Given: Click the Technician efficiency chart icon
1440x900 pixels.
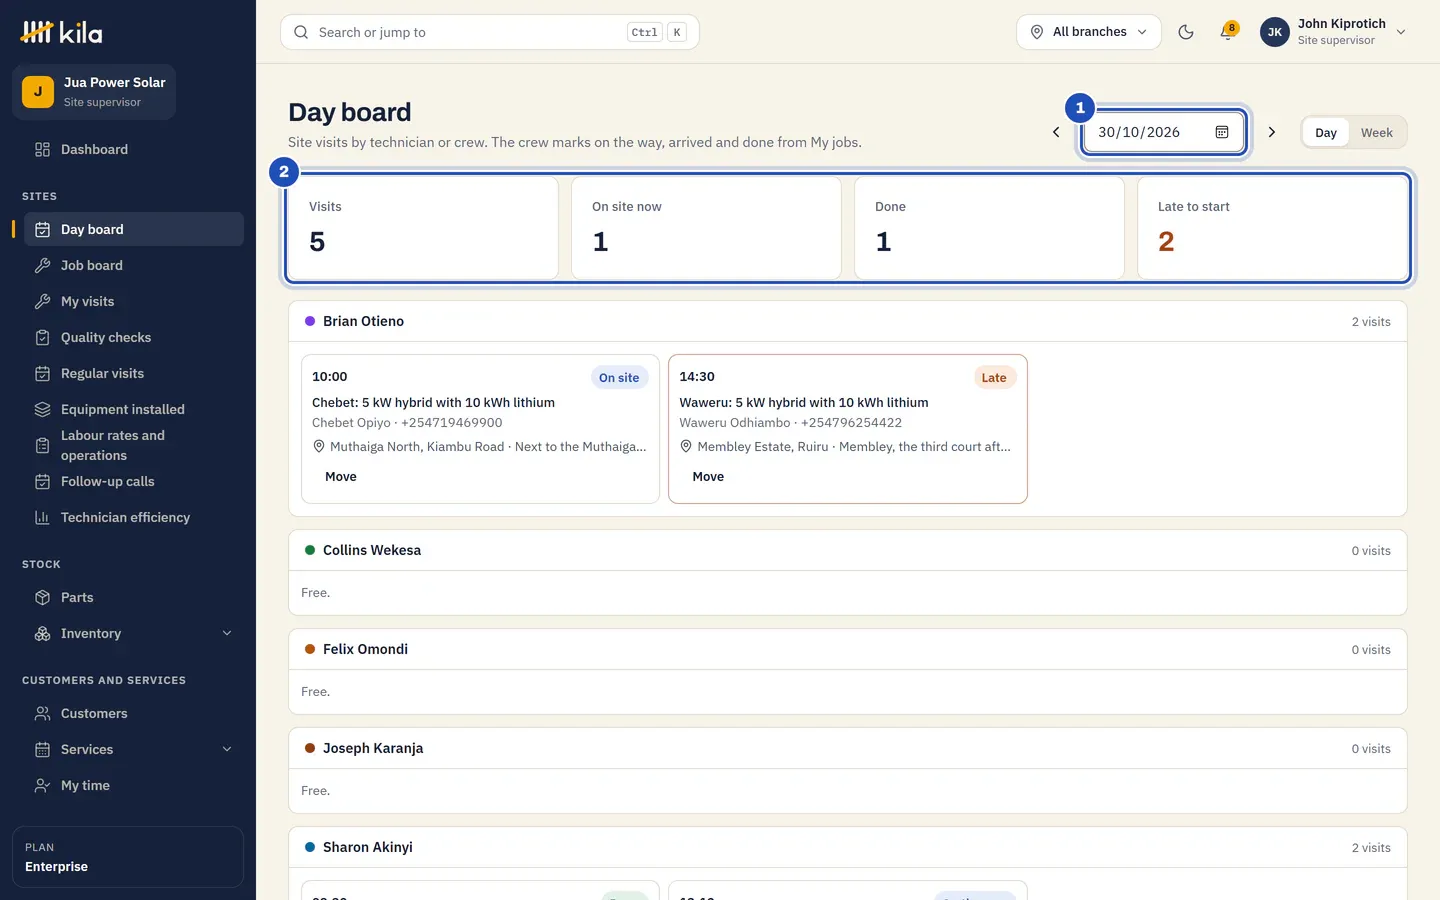Looking at the screenshot, I should click(x=42, y=517).
